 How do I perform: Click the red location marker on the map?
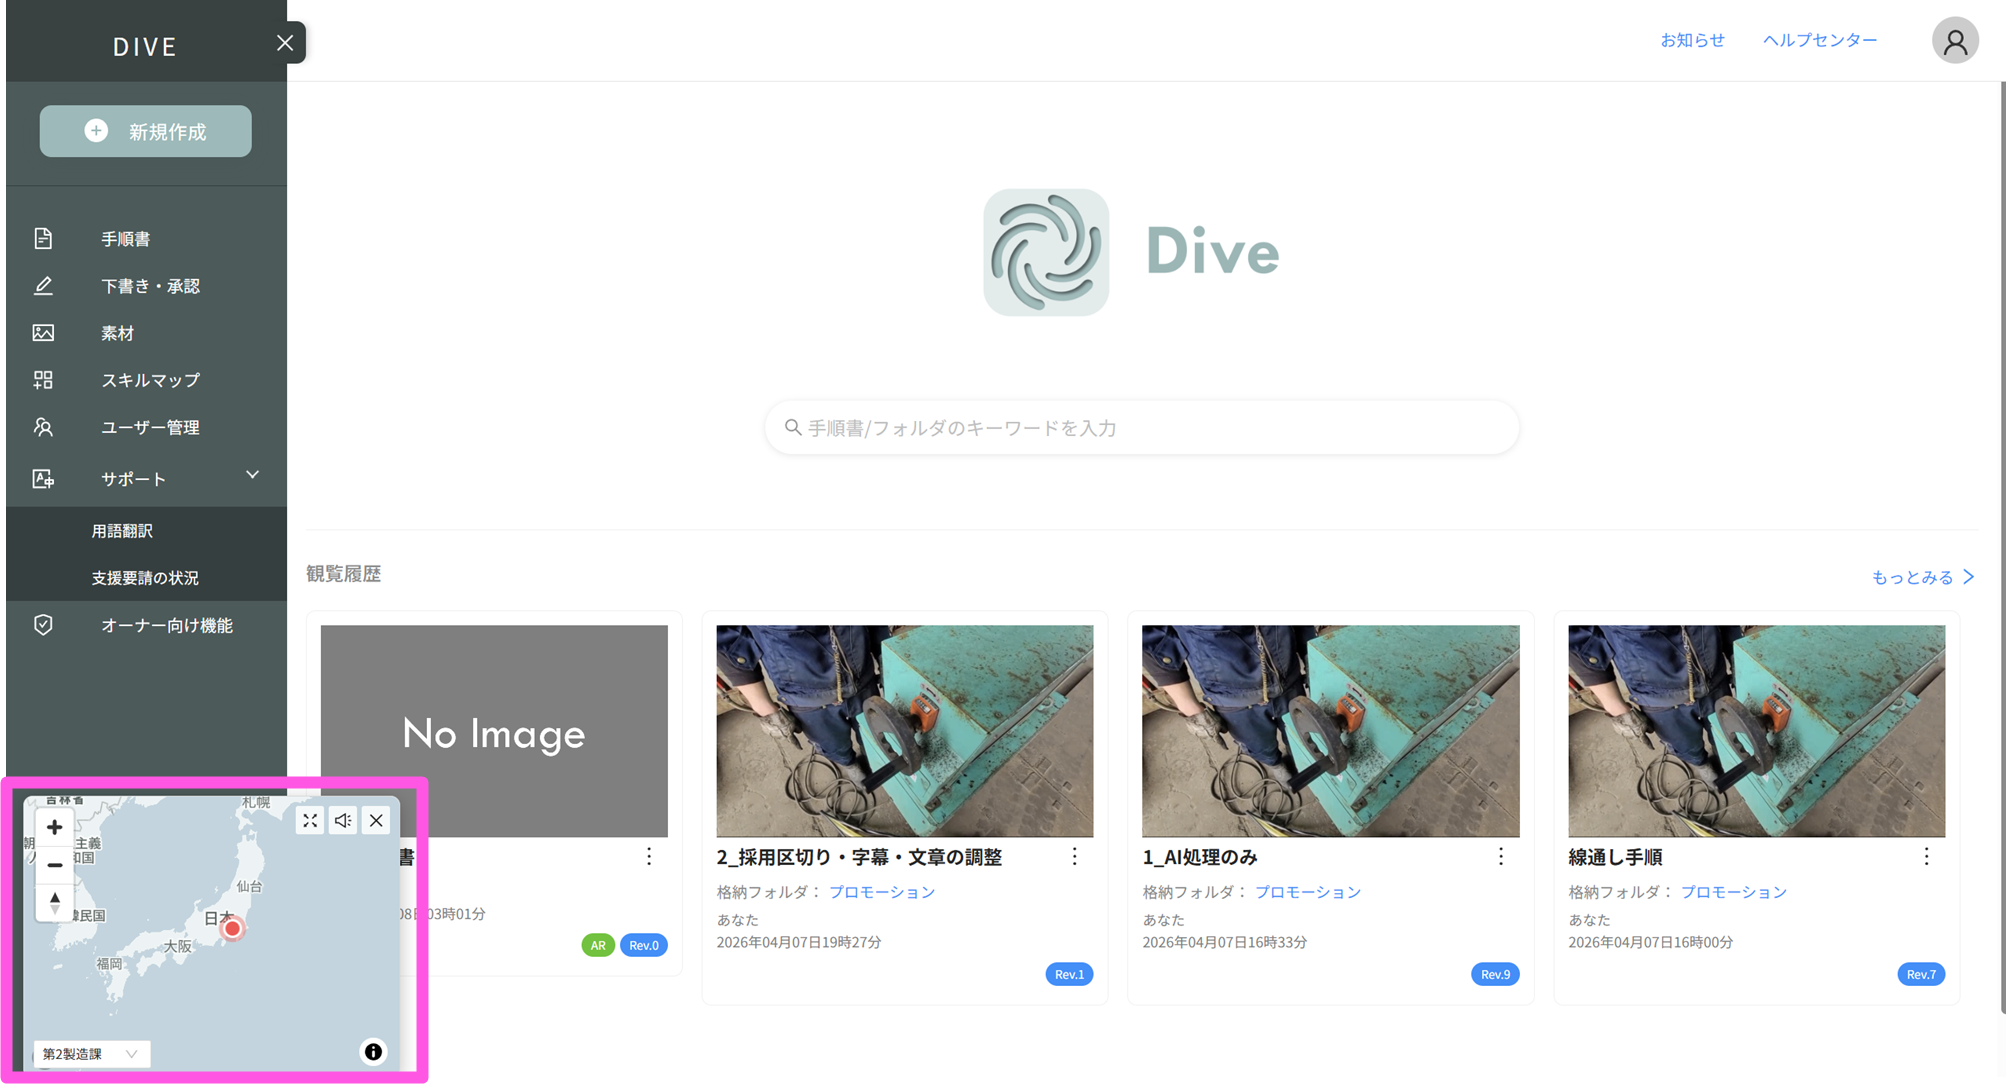point(232,929)
